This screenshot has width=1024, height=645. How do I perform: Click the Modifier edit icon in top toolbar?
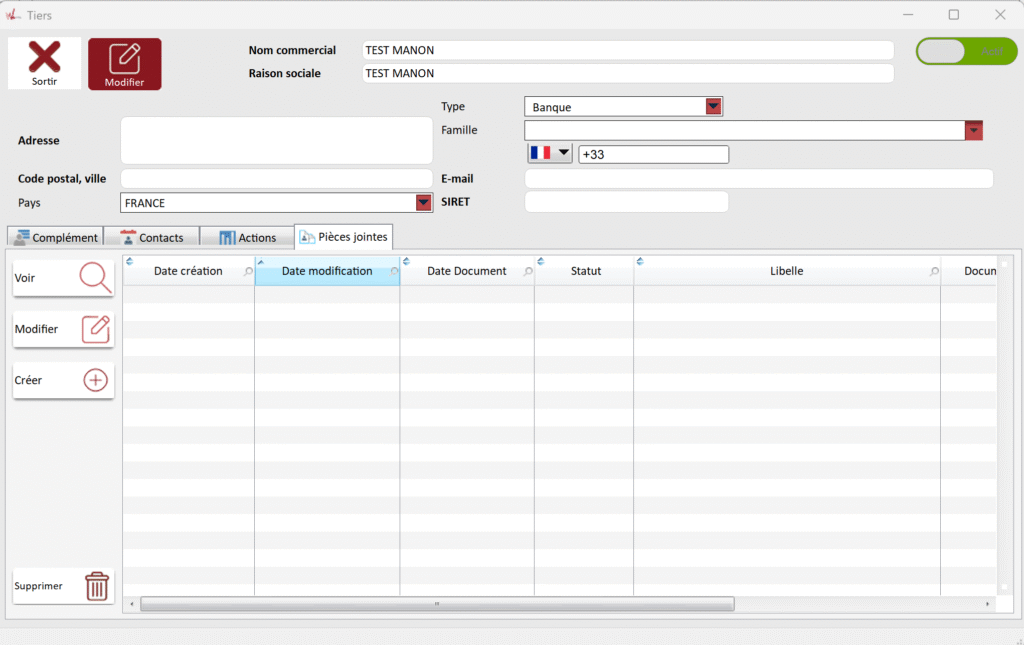coord(125,58)
